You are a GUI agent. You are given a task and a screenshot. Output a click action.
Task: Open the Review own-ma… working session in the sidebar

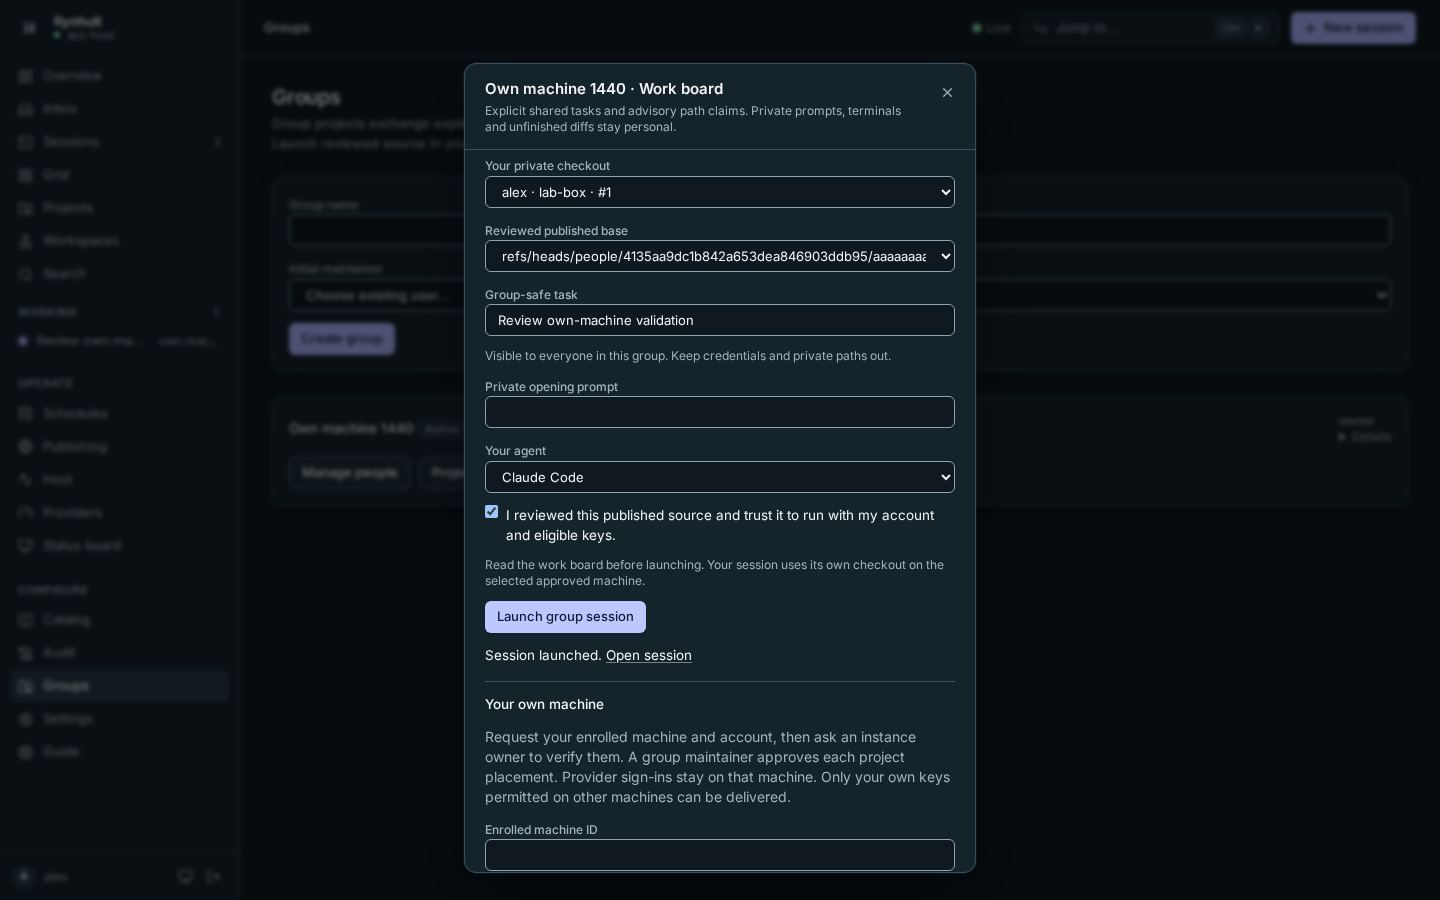coord(120,341)
